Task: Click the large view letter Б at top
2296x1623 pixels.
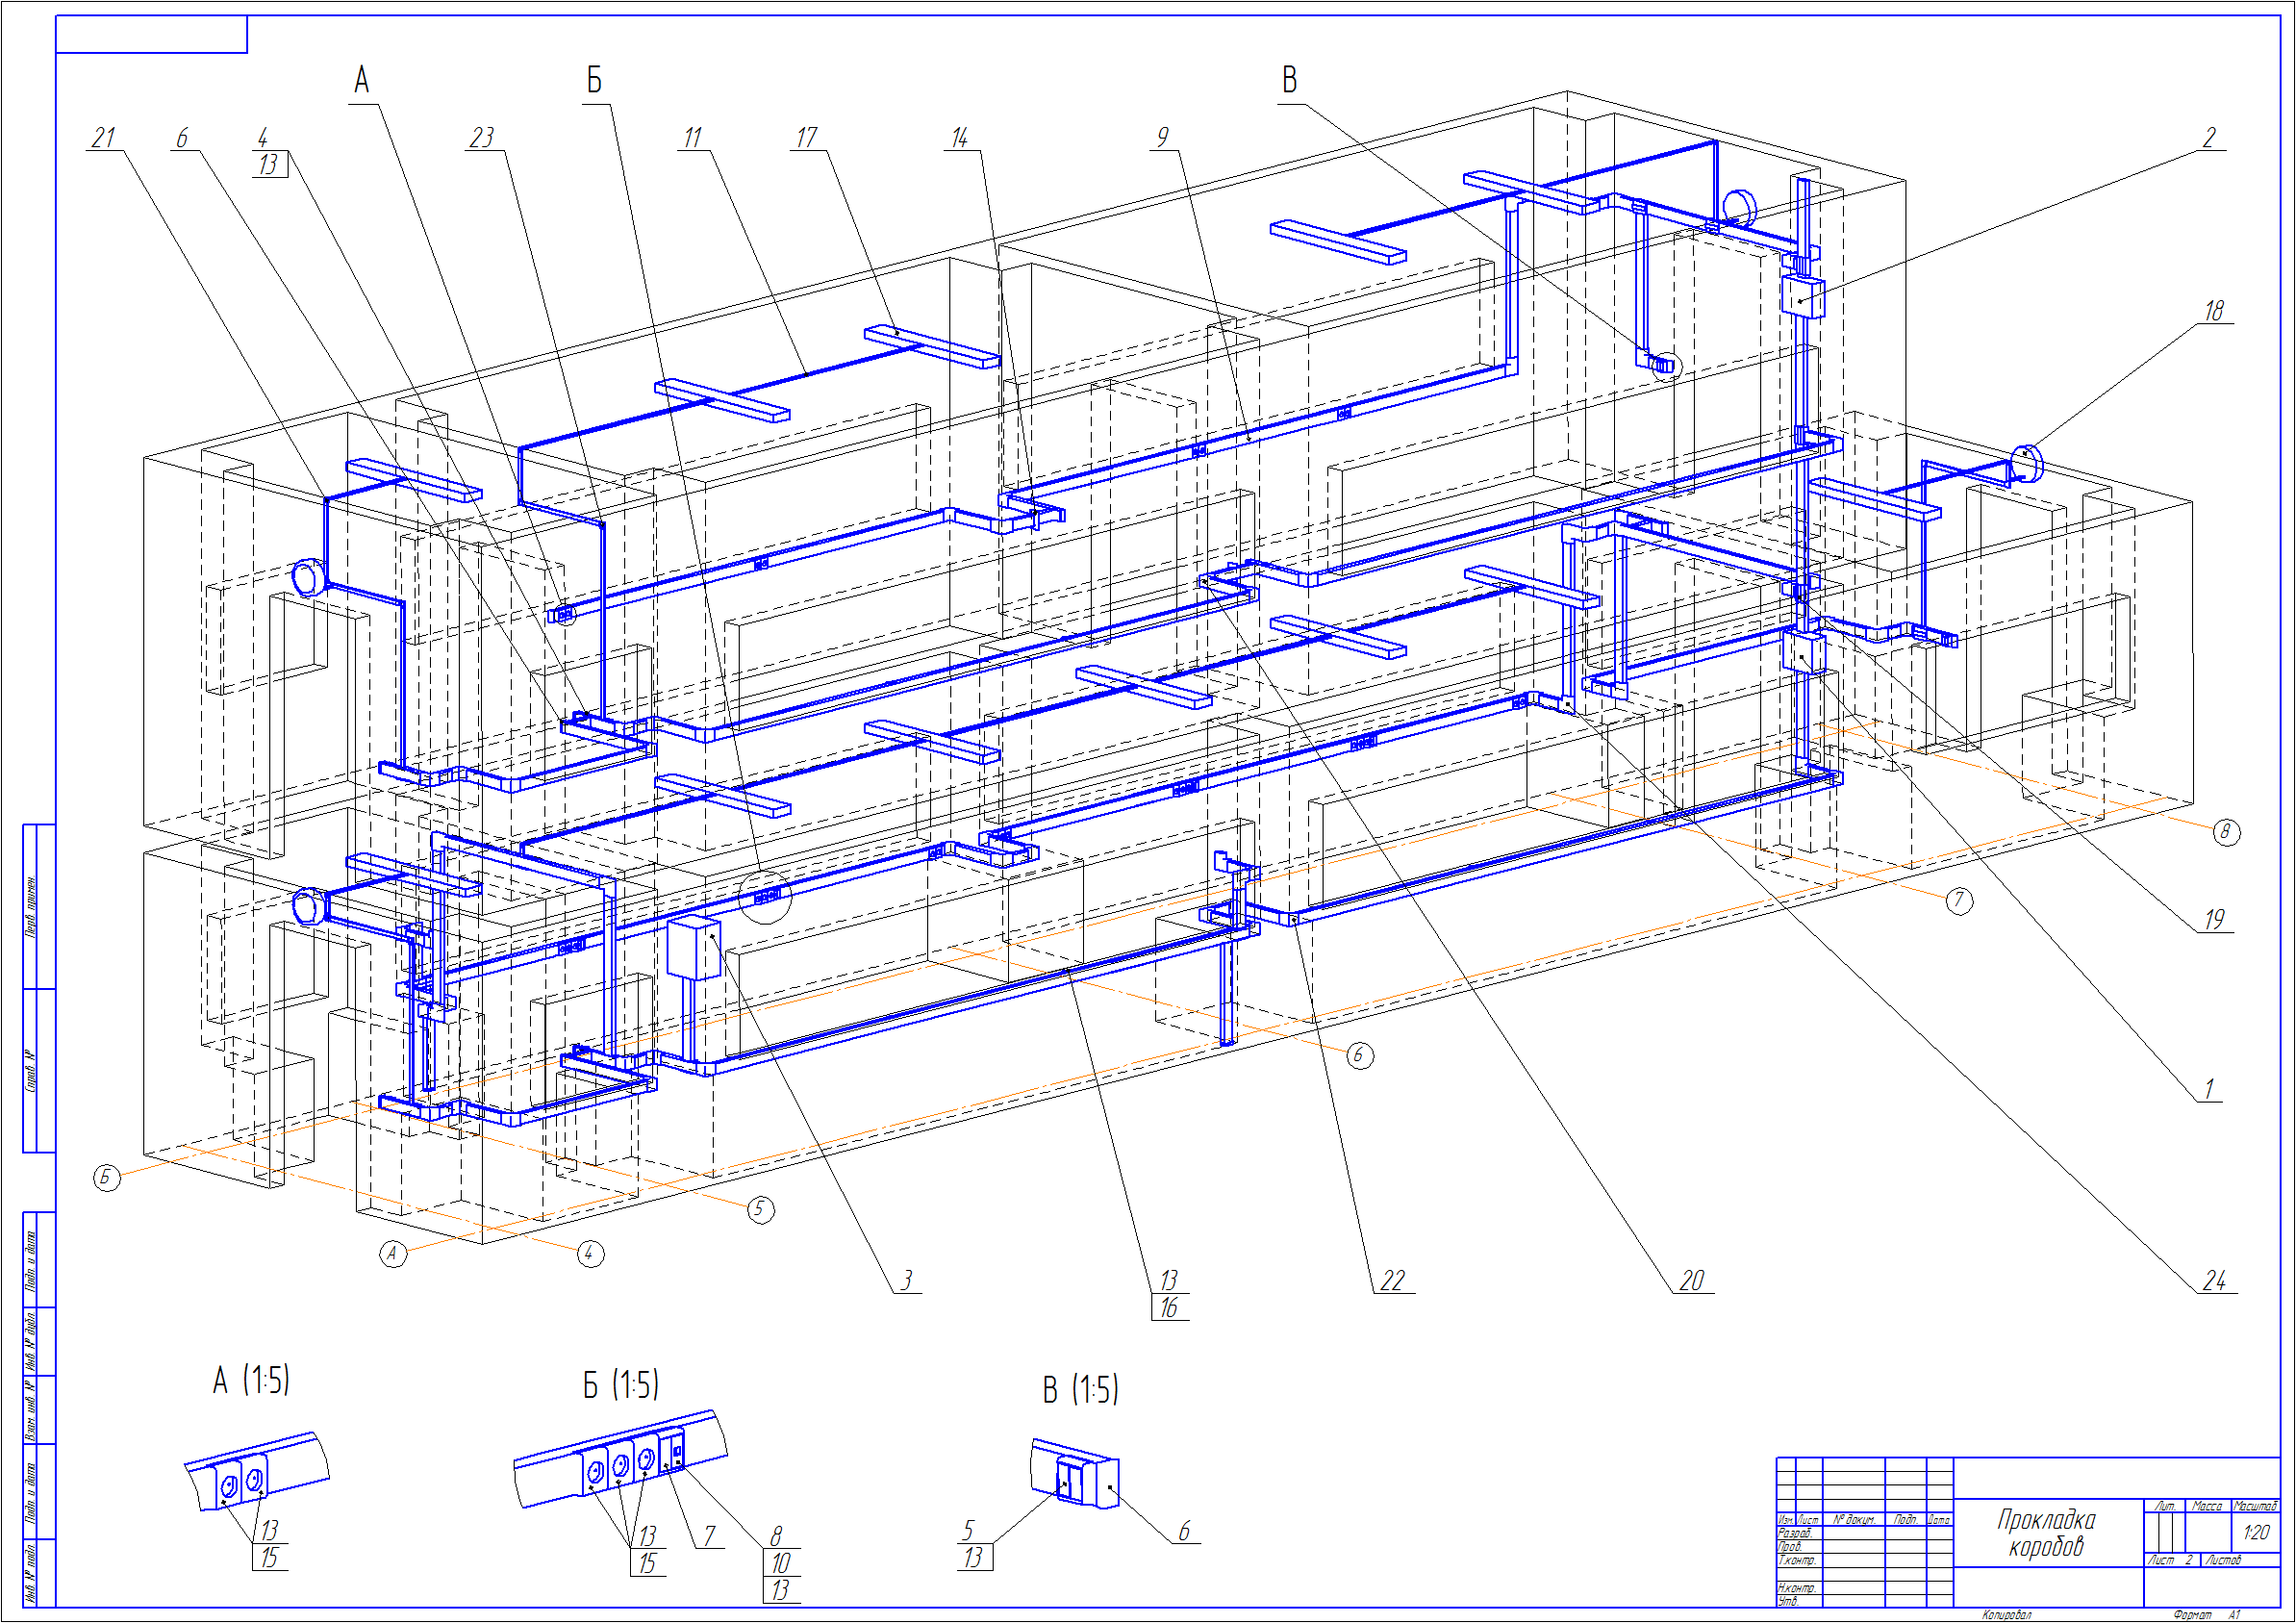Action: coord(594,80)
